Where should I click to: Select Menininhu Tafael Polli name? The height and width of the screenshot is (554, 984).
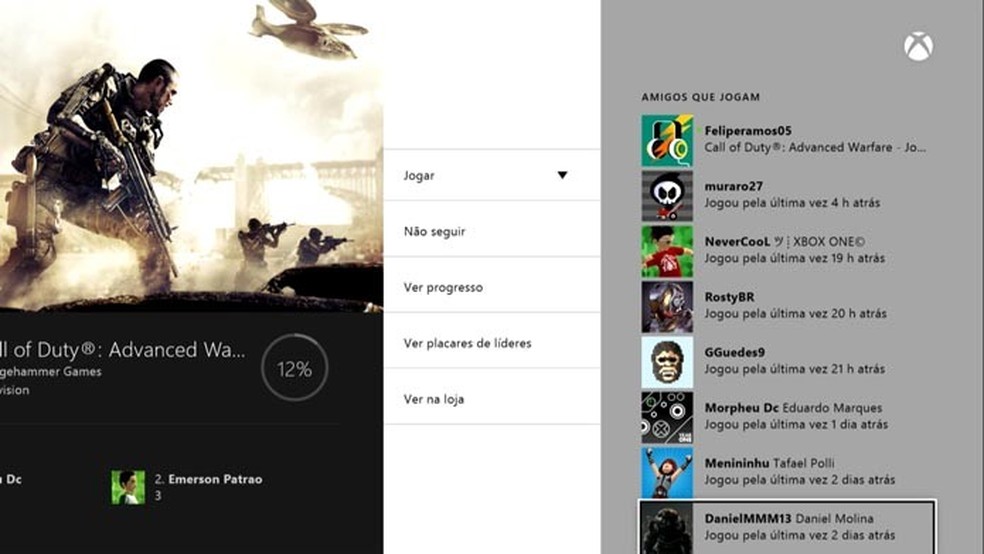click(769, 463)
